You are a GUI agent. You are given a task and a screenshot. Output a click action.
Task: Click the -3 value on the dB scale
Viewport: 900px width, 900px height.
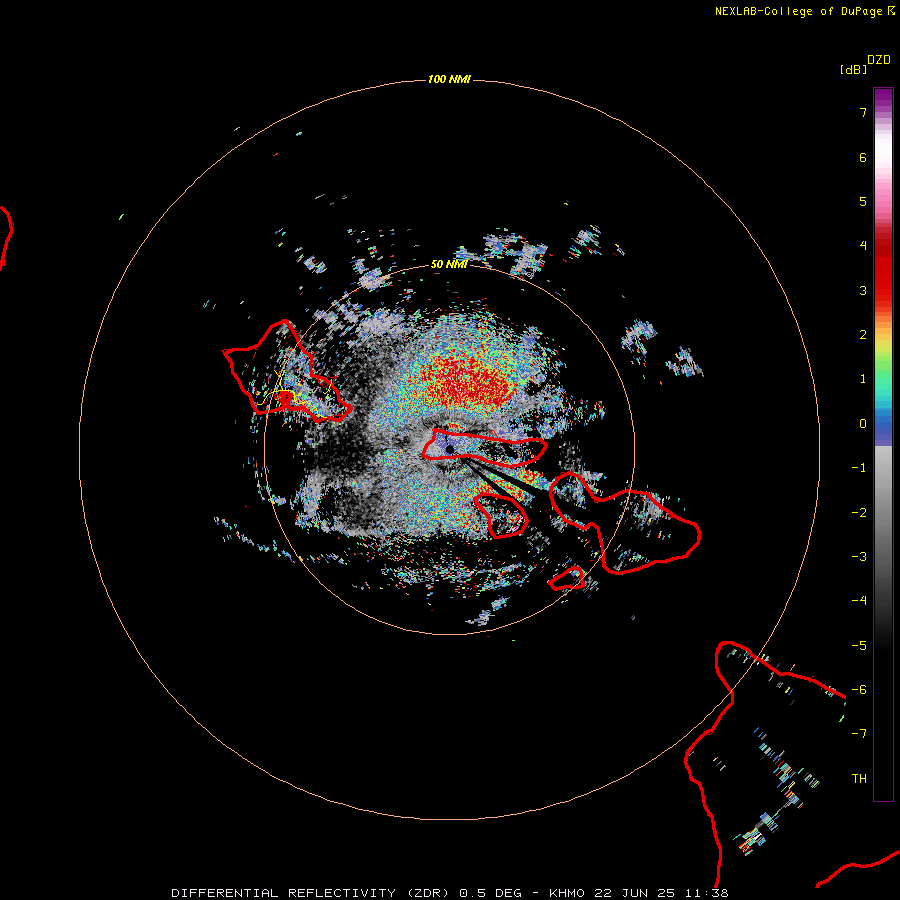(859, 557)
